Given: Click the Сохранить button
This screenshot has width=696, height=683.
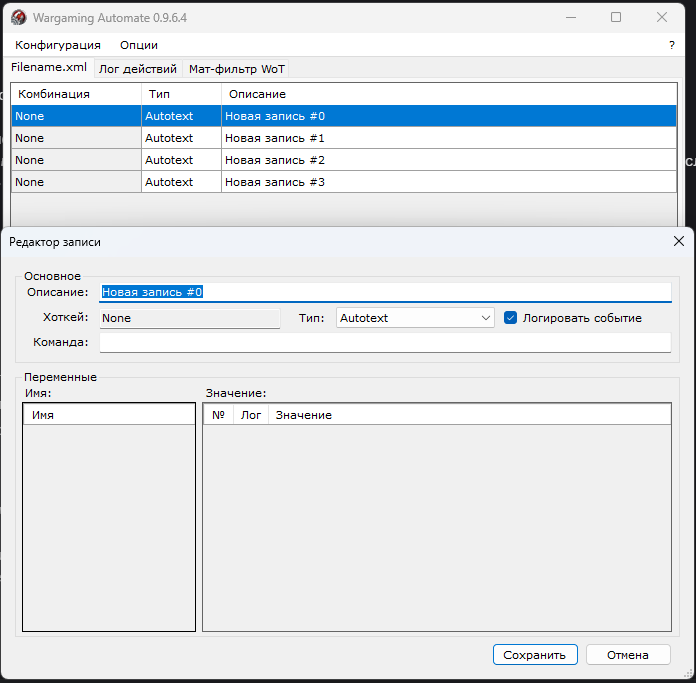Looking at the screenshot, I should (x=535, y=655).
